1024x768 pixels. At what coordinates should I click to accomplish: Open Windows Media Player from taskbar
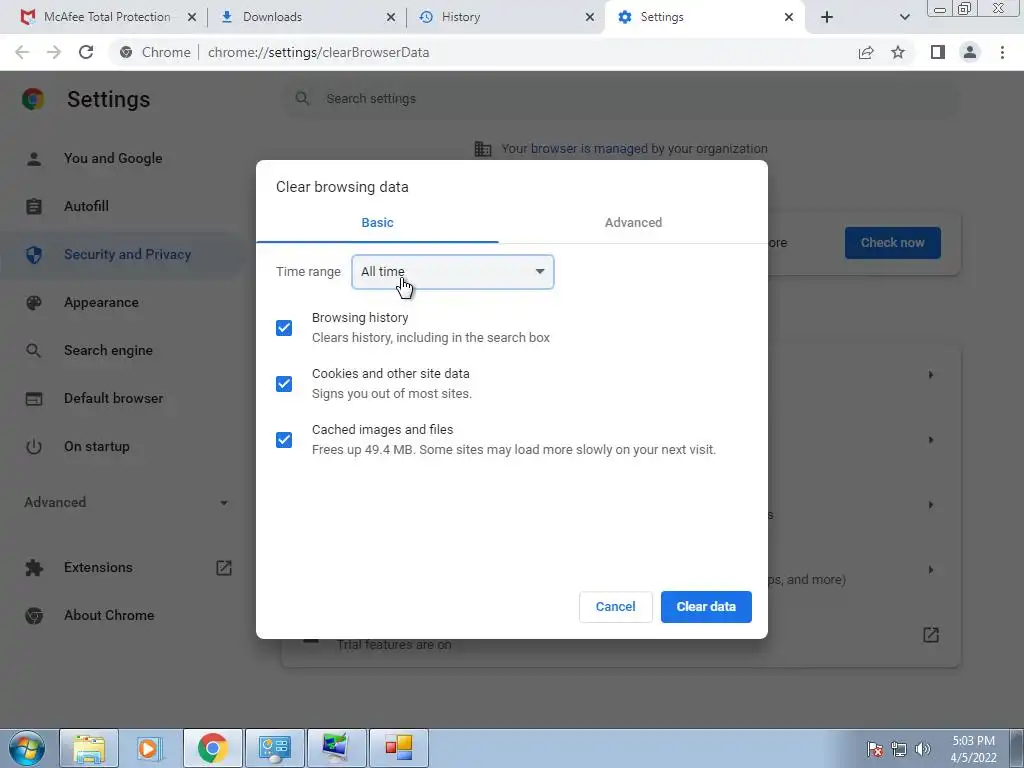(x=150, y=748)
